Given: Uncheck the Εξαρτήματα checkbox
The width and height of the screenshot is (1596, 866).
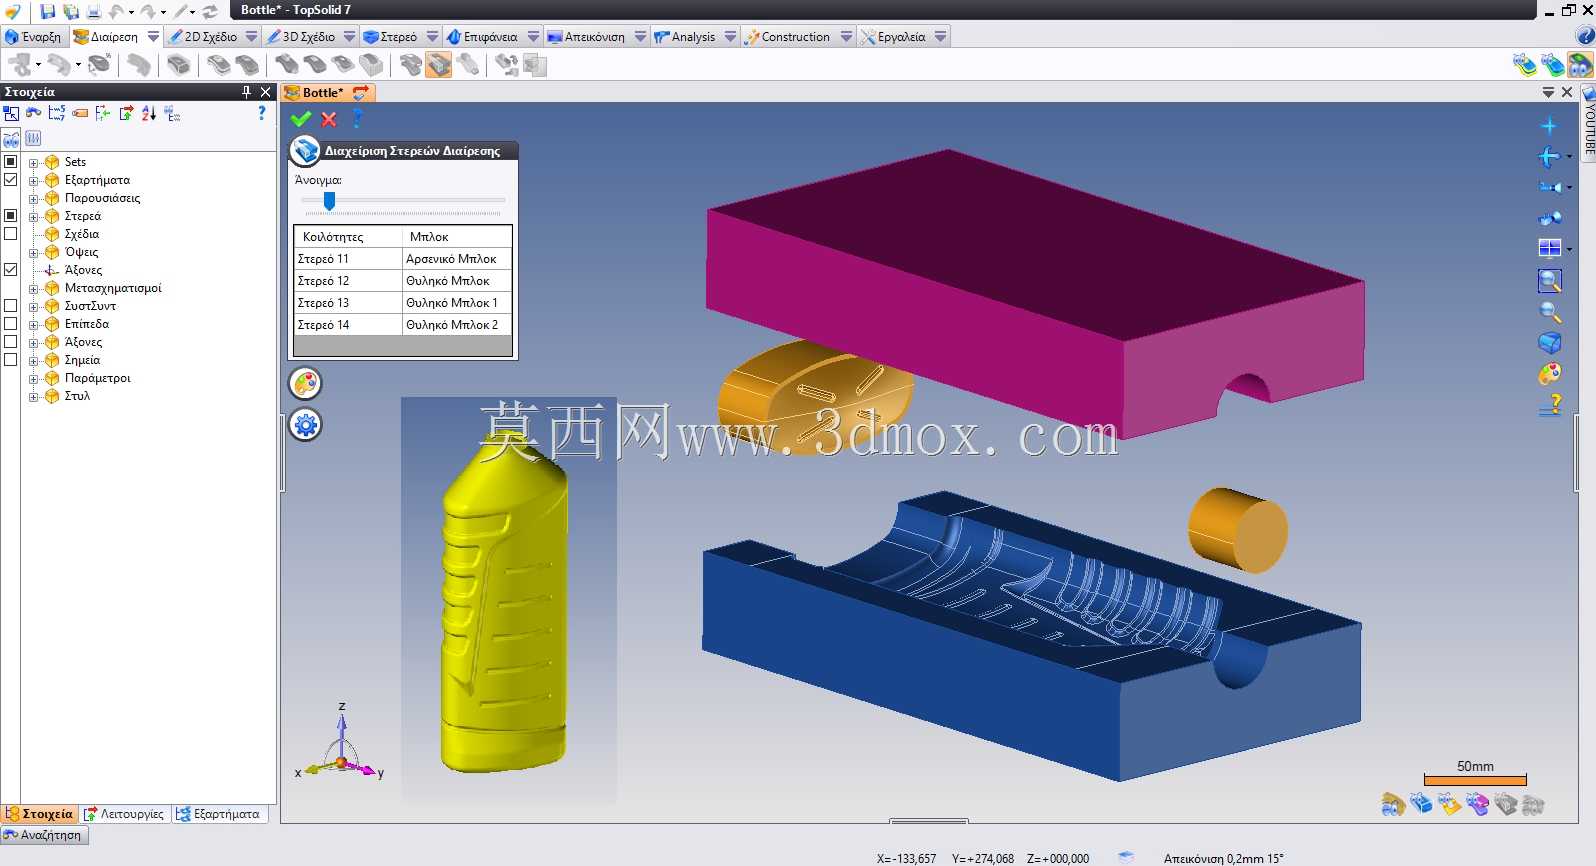Looking at the screenshot, I should tap(11, 179).
